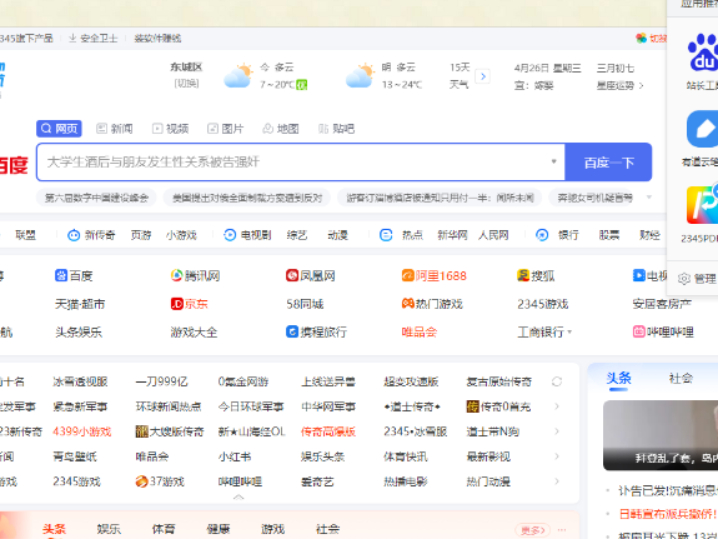Image resolution: width=718 pixels, height=539 pixels.
Task: Open the 第六届数字中国建设峰会 hot search
Action: point(97,198)
